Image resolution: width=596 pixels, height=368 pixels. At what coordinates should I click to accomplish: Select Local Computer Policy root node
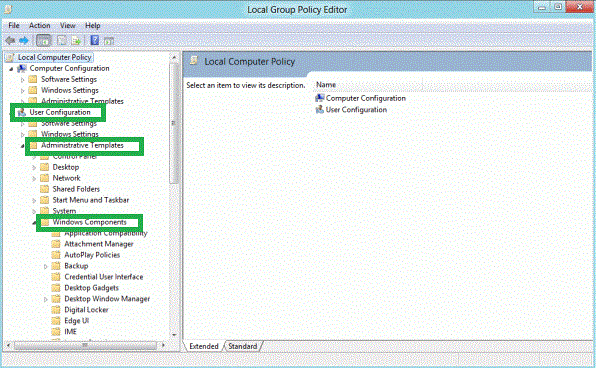(55, 57)
